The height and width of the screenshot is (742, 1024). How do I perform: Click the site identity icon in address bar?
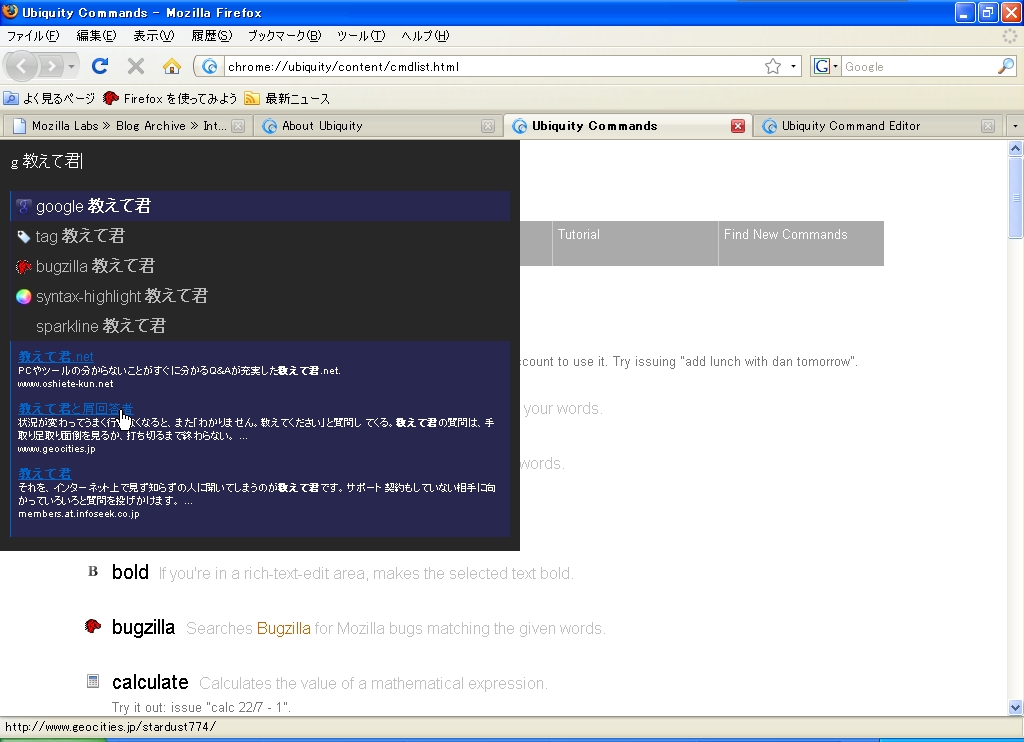(x=210, y=66)
